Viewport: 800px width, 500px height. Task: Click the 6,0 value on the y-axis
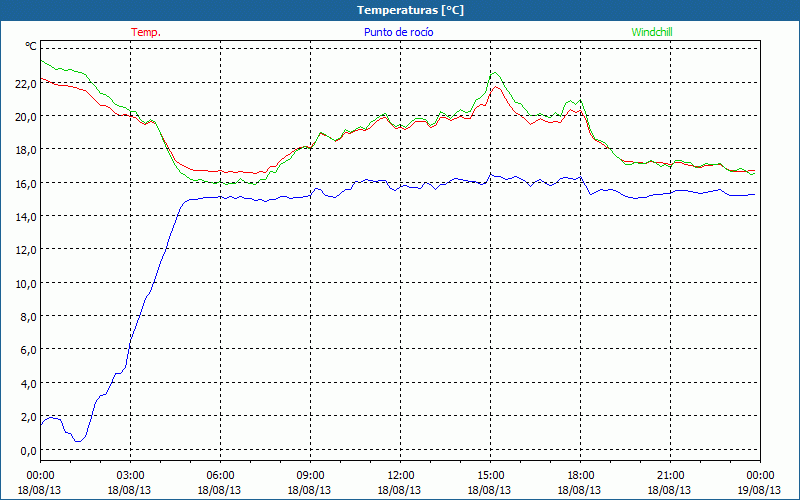(x=28, y=350)
